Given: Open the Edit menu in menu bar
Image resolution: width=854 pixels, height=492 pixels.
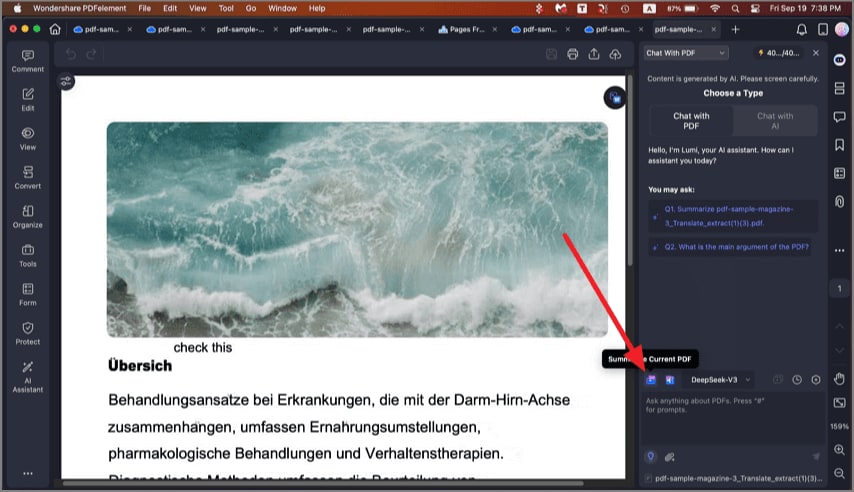Looking at the screenshot, I should point(170,8).
